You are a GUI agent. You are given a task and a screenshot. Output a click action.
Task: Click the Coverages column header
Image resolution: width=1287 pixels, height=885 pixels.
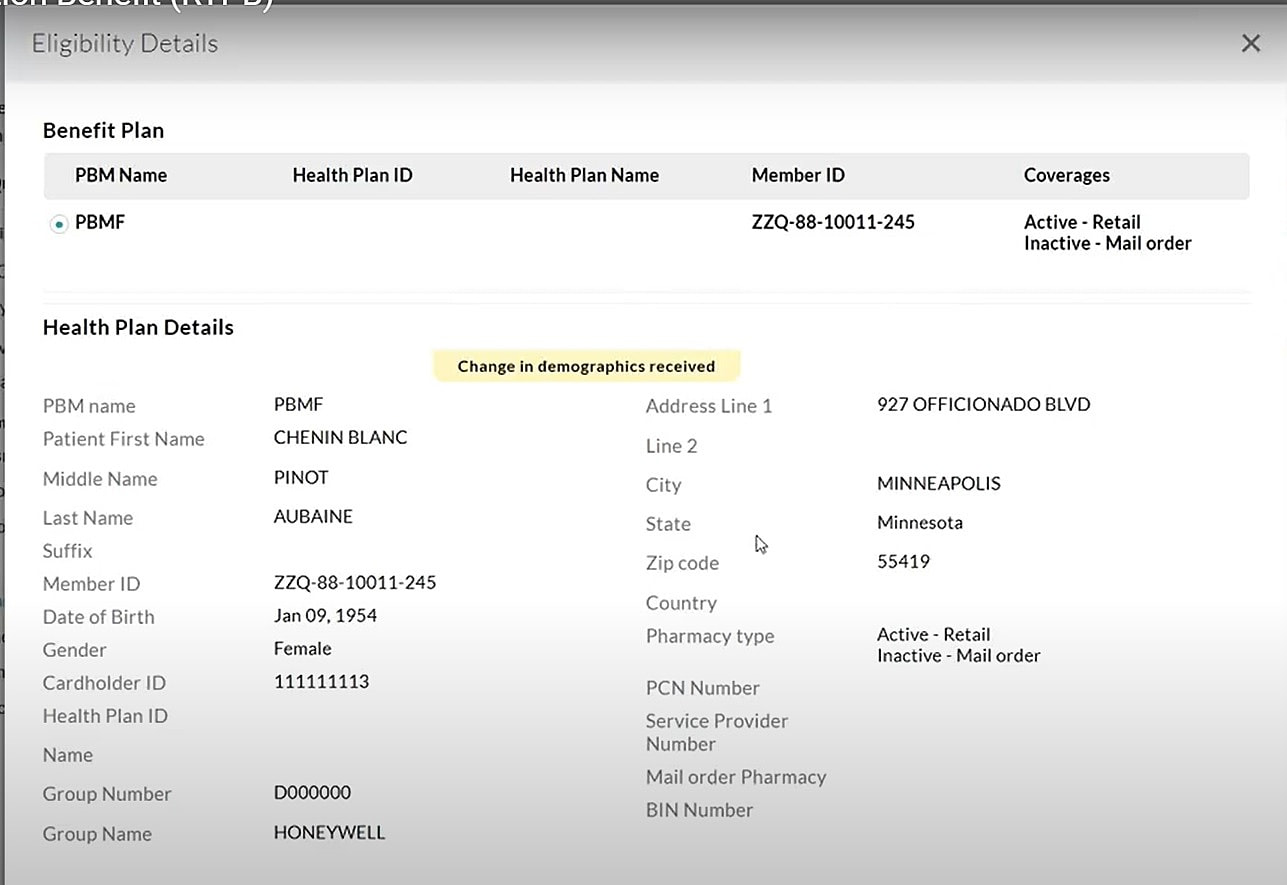[1066, 175]
